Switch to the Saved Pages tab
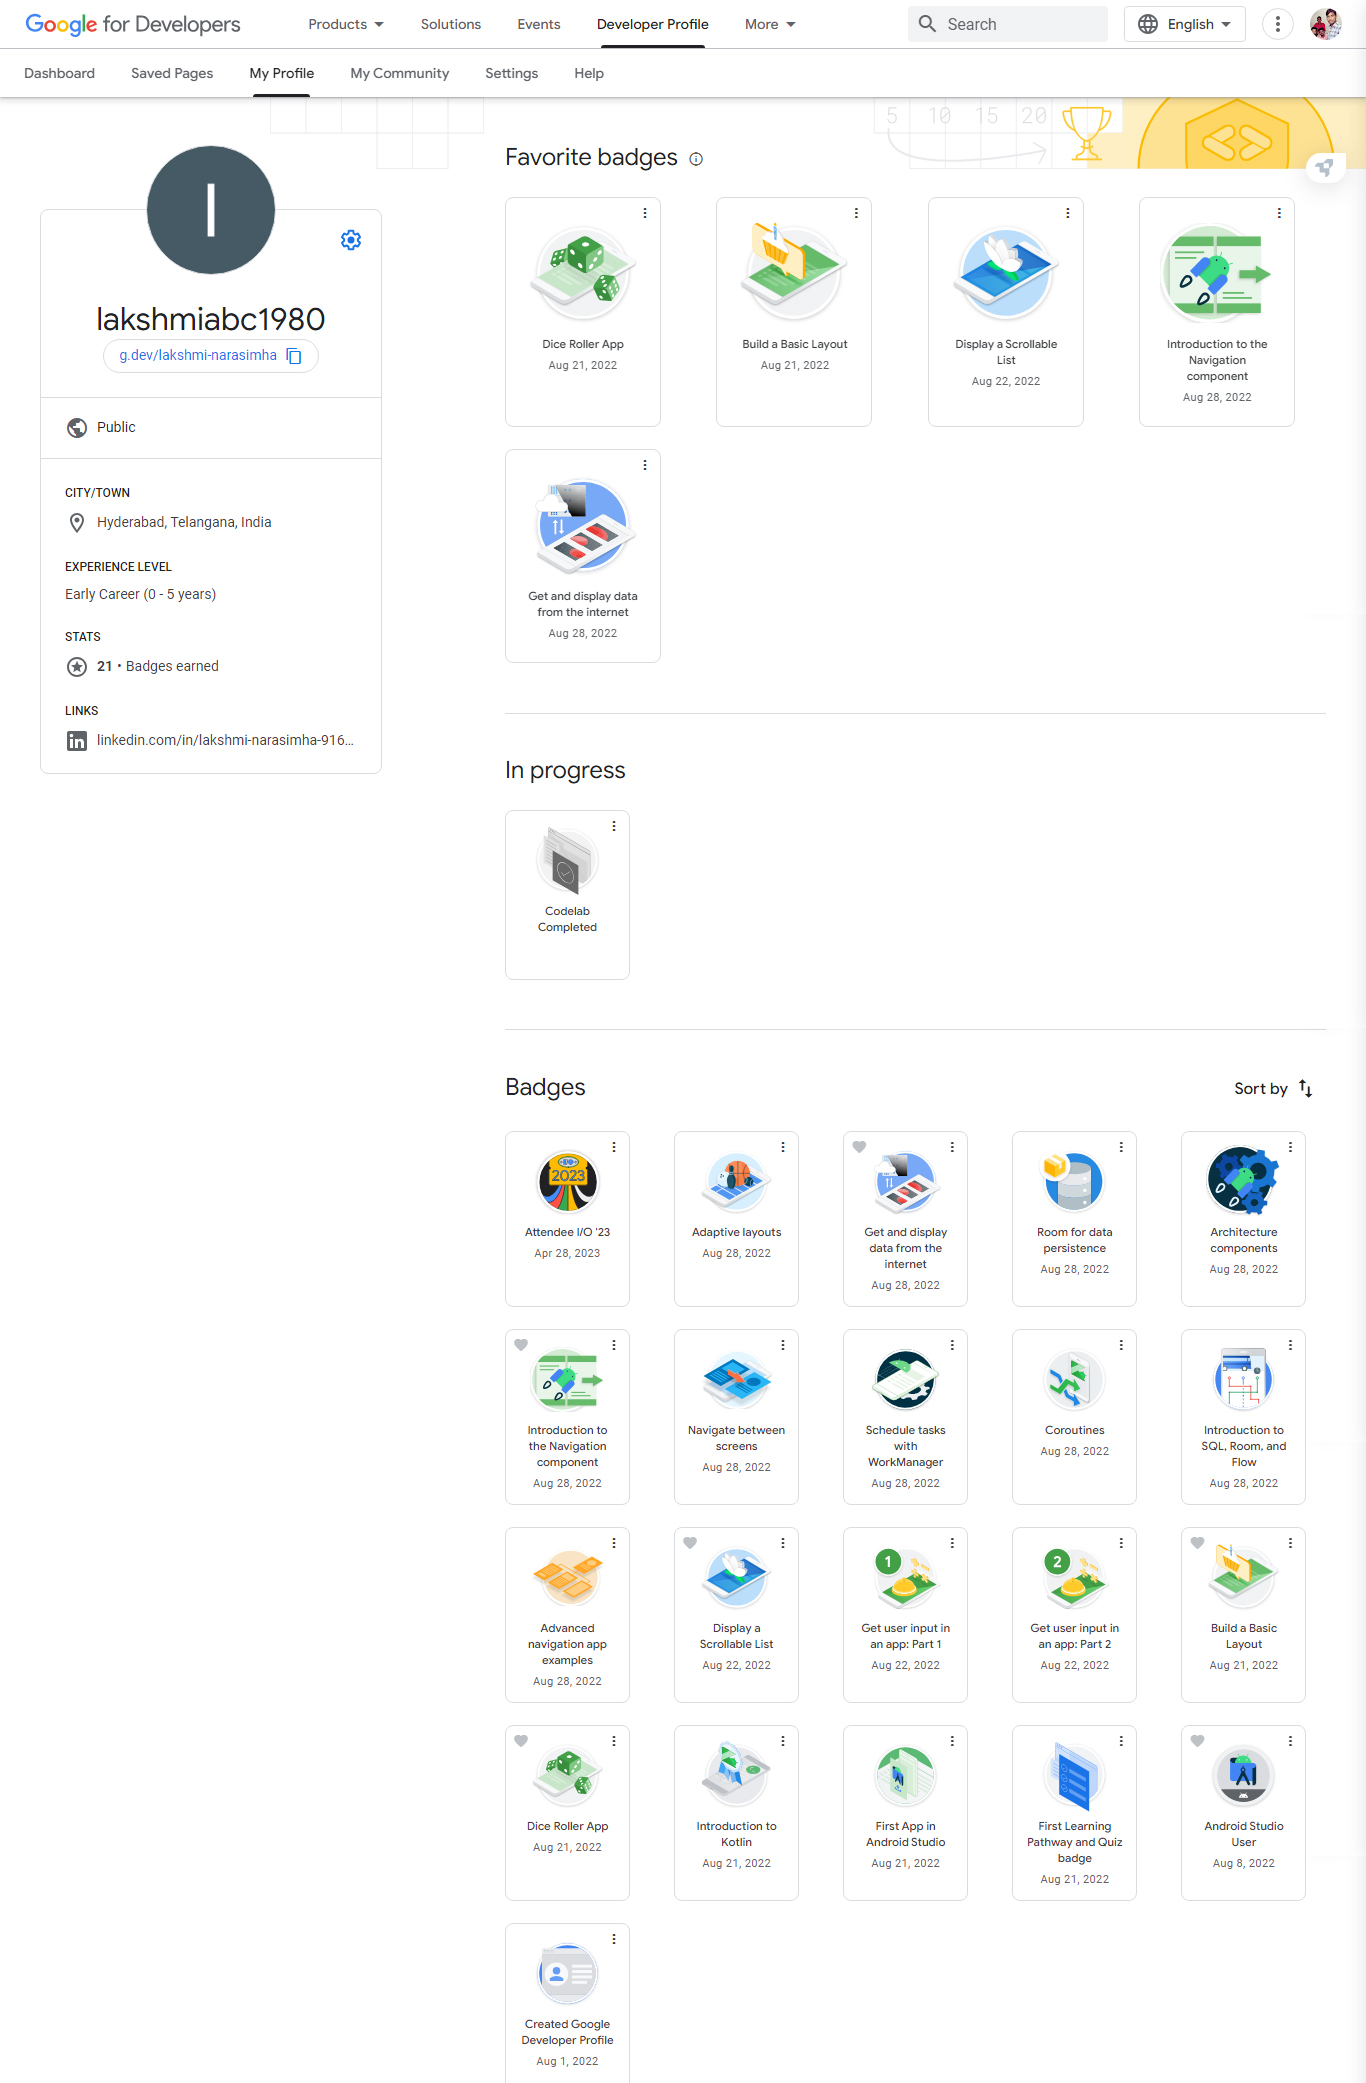The width and height of the screenshot is (1366, 2083). point(172,73)
